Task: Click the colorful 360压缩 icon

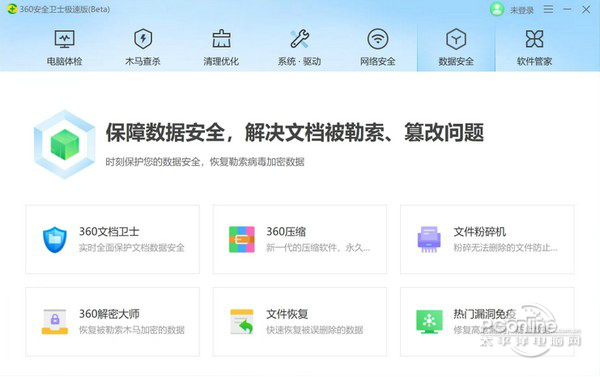Action: tap(241, 240)
